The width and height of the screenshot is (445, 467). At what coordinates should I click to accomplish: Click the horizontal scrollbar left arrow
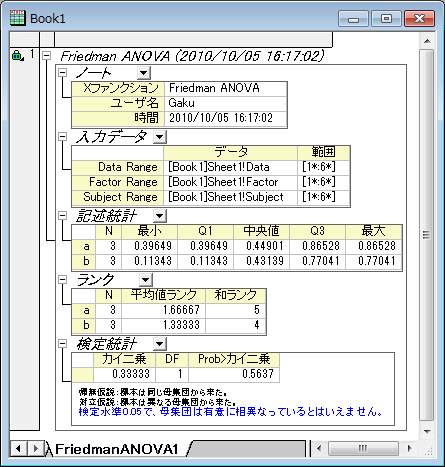click(x=319, y=448)
